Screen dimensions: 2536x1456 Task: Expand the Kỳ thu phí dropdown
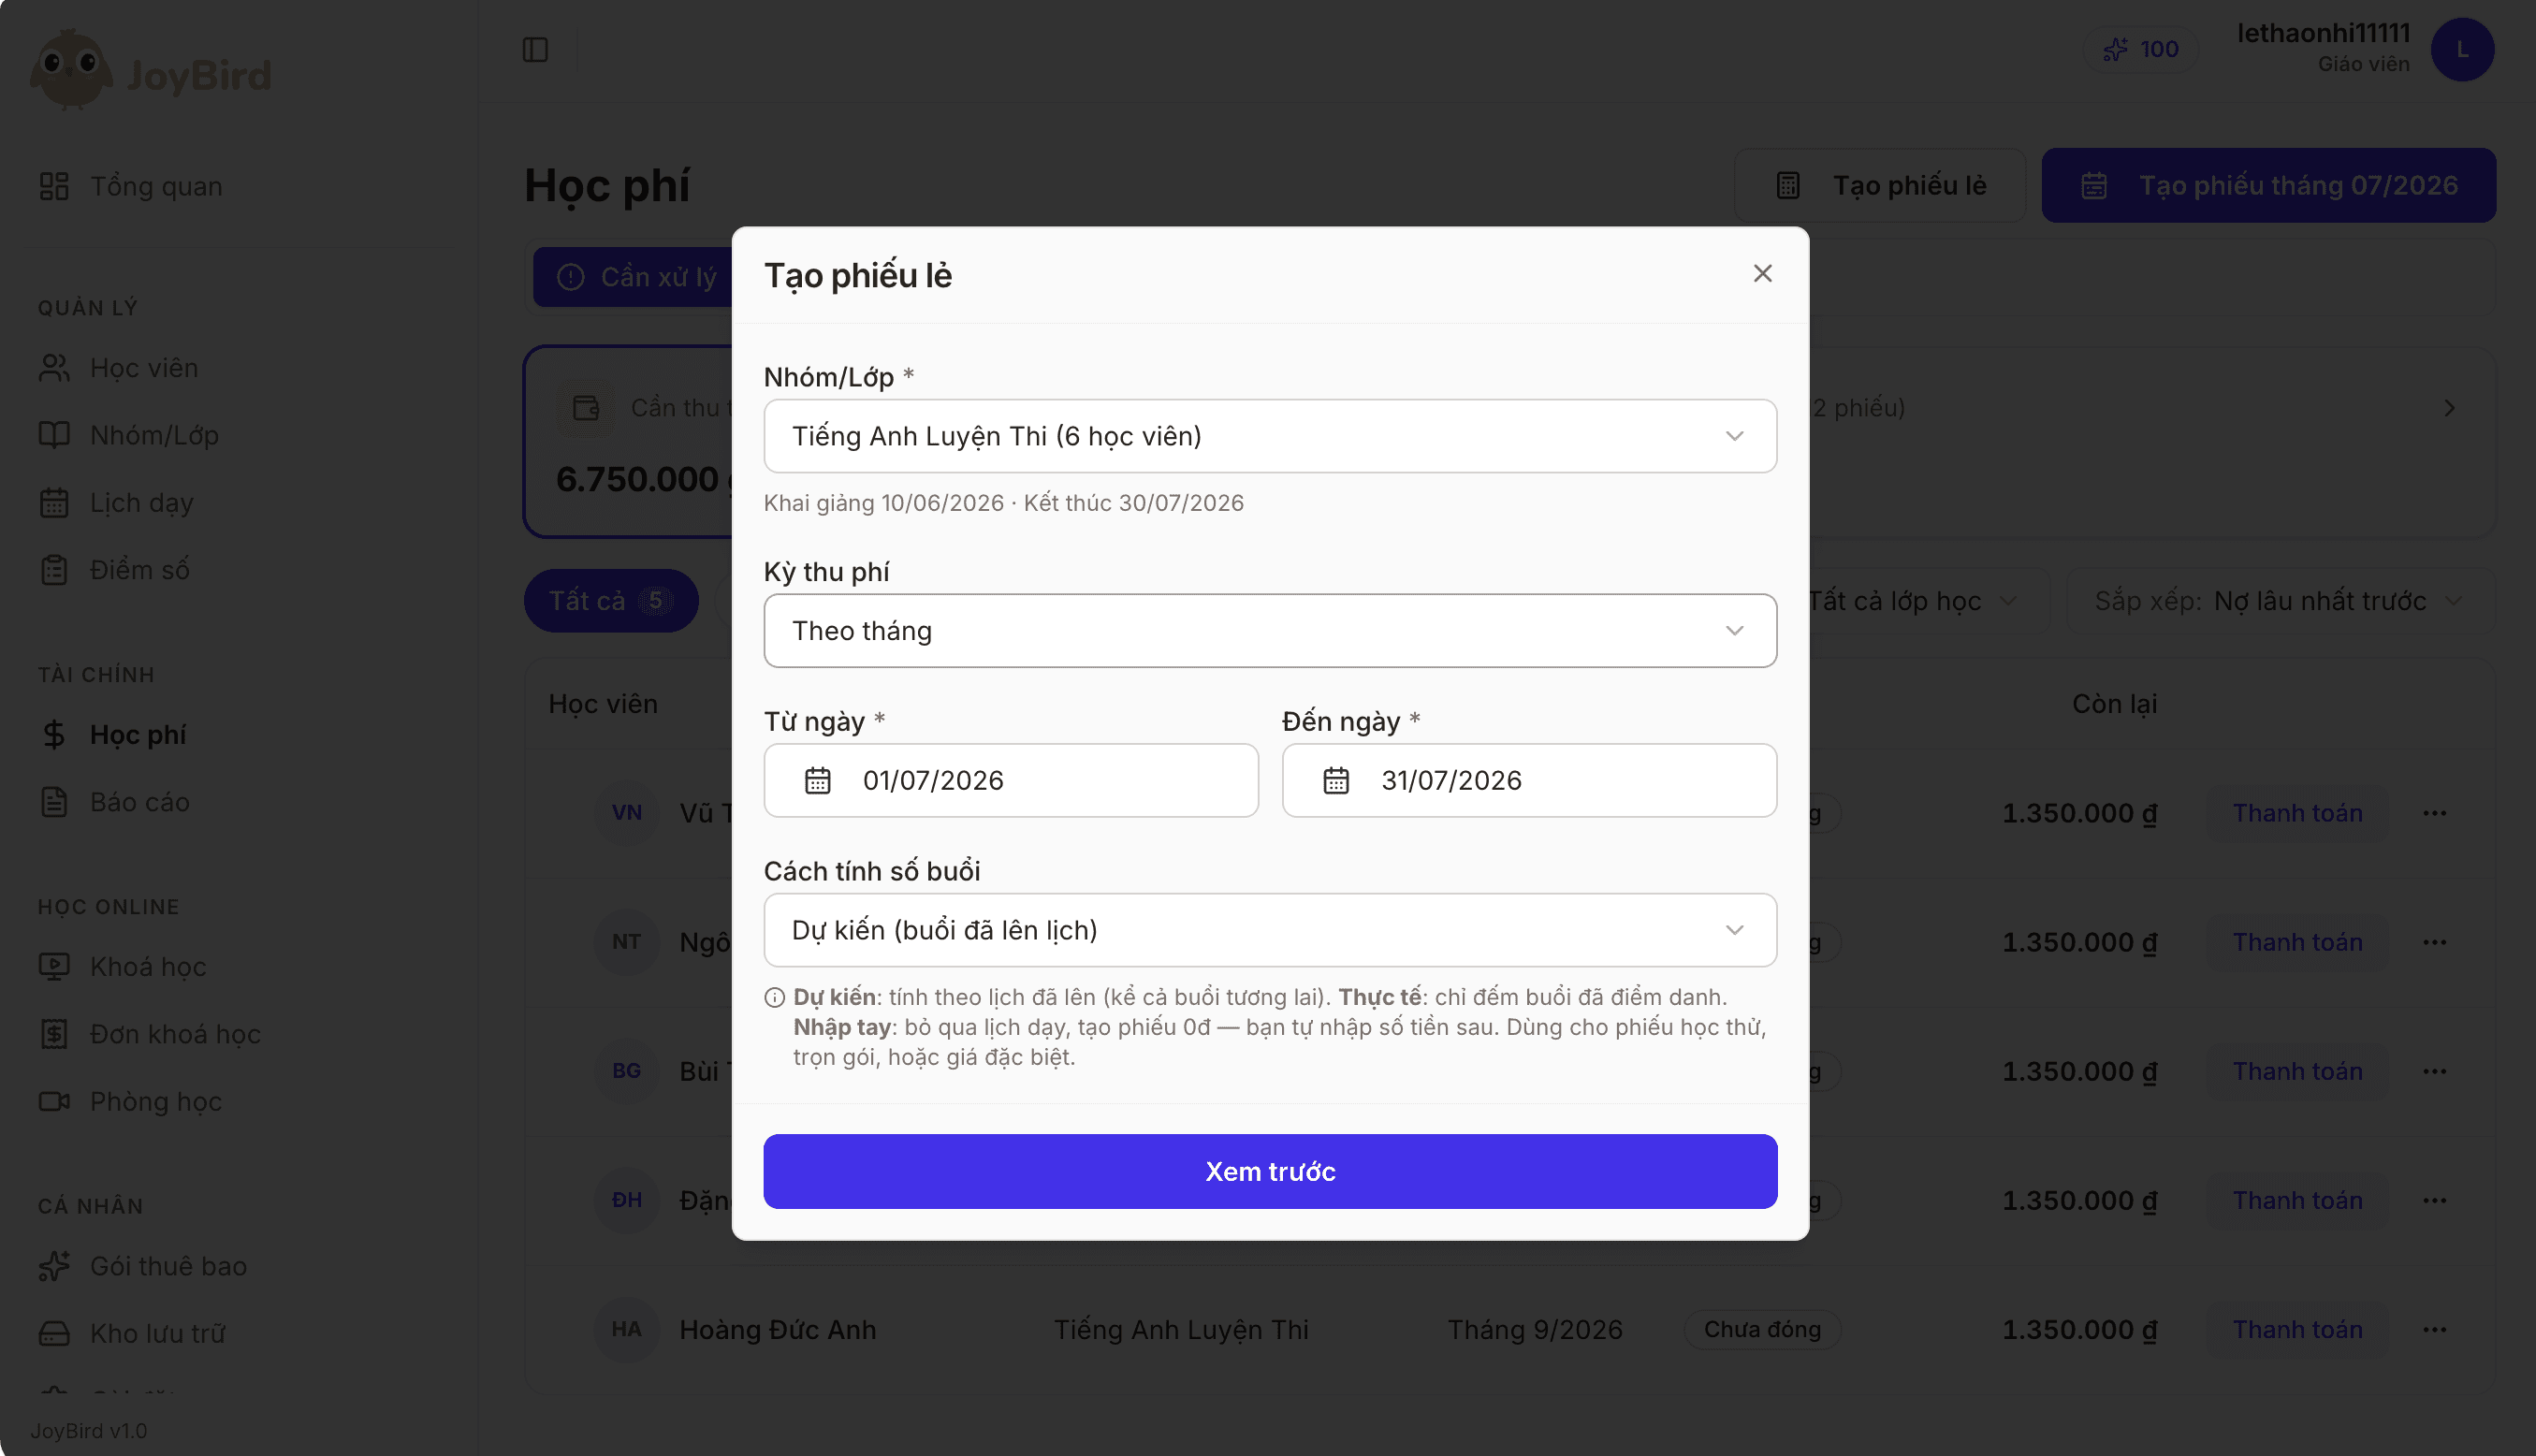point(1270,631)
